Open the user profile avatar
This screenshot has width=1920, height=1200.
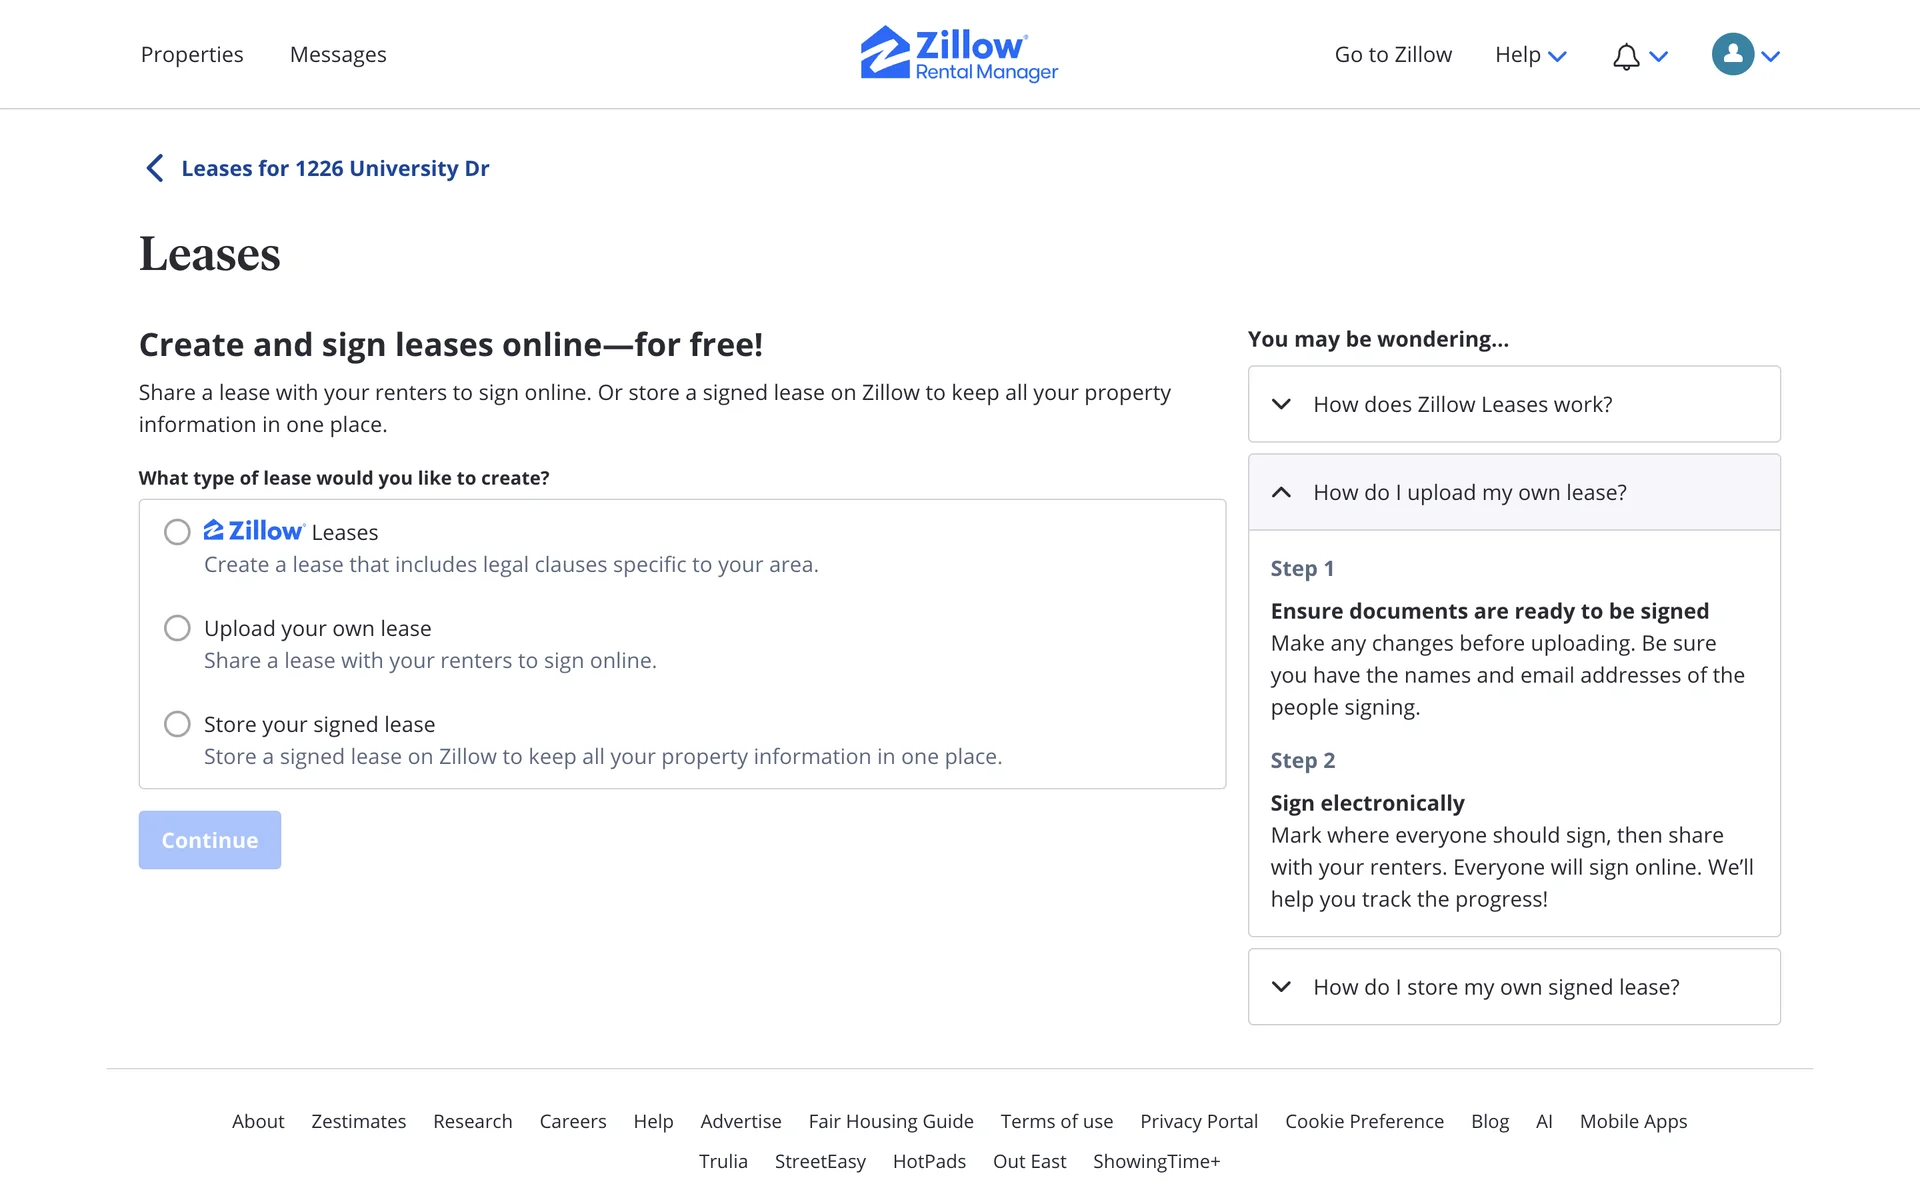pyautogui.click(x=1732, y=55)
